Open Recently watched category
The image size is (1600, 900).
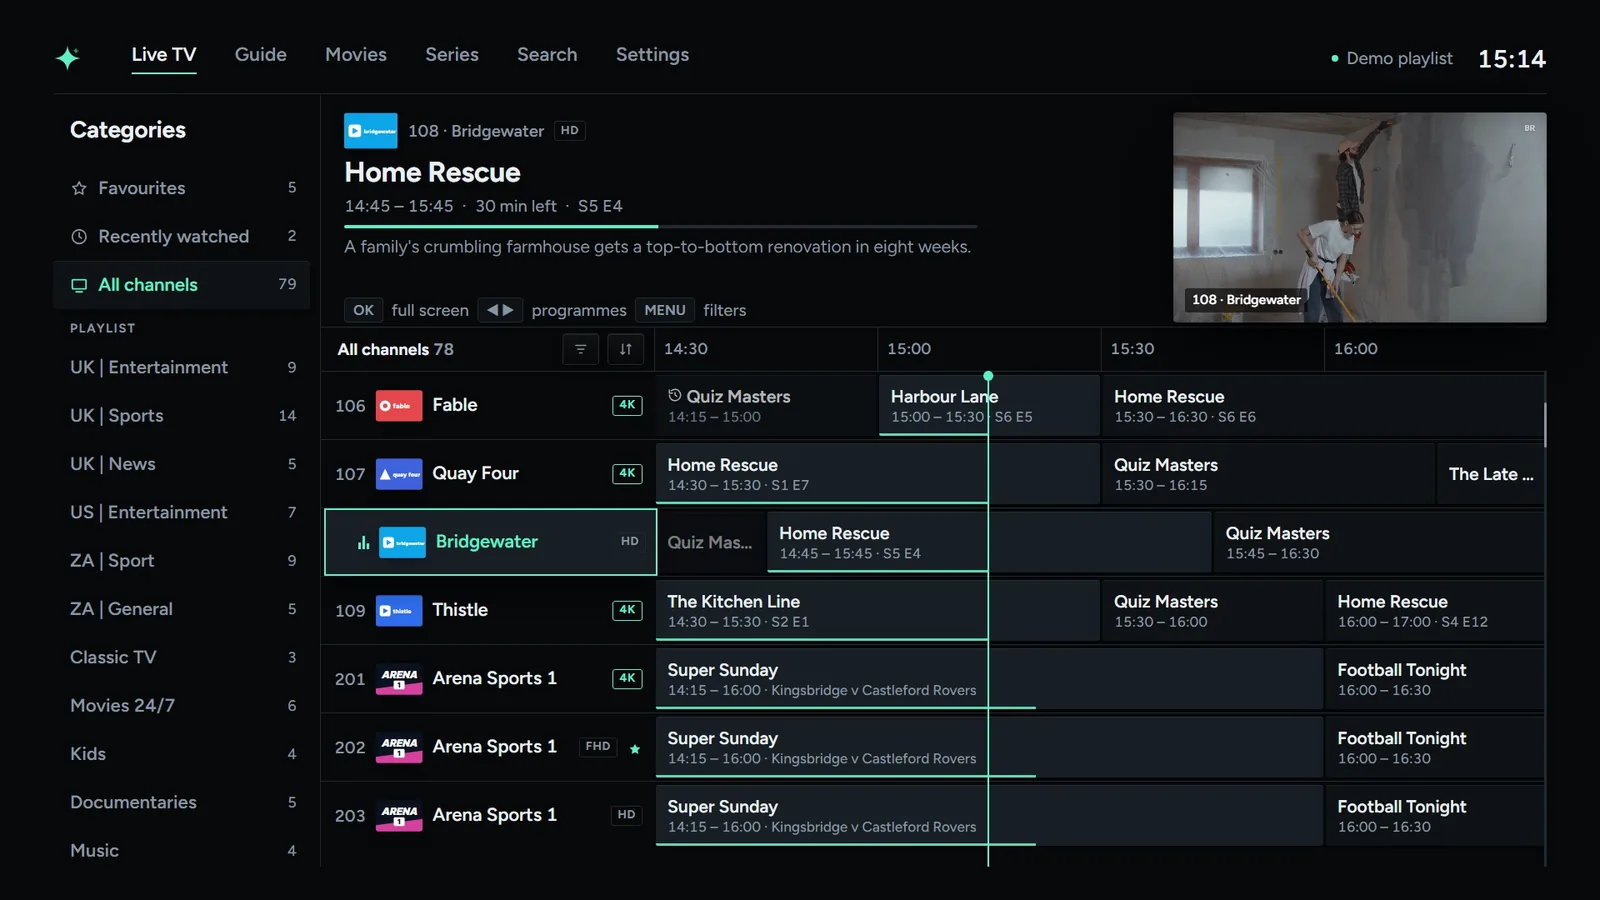[x=182, y=237]
